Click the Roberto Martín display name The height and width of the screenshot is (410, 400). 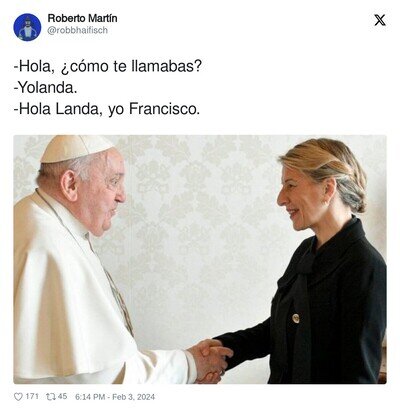click(82, 18)
